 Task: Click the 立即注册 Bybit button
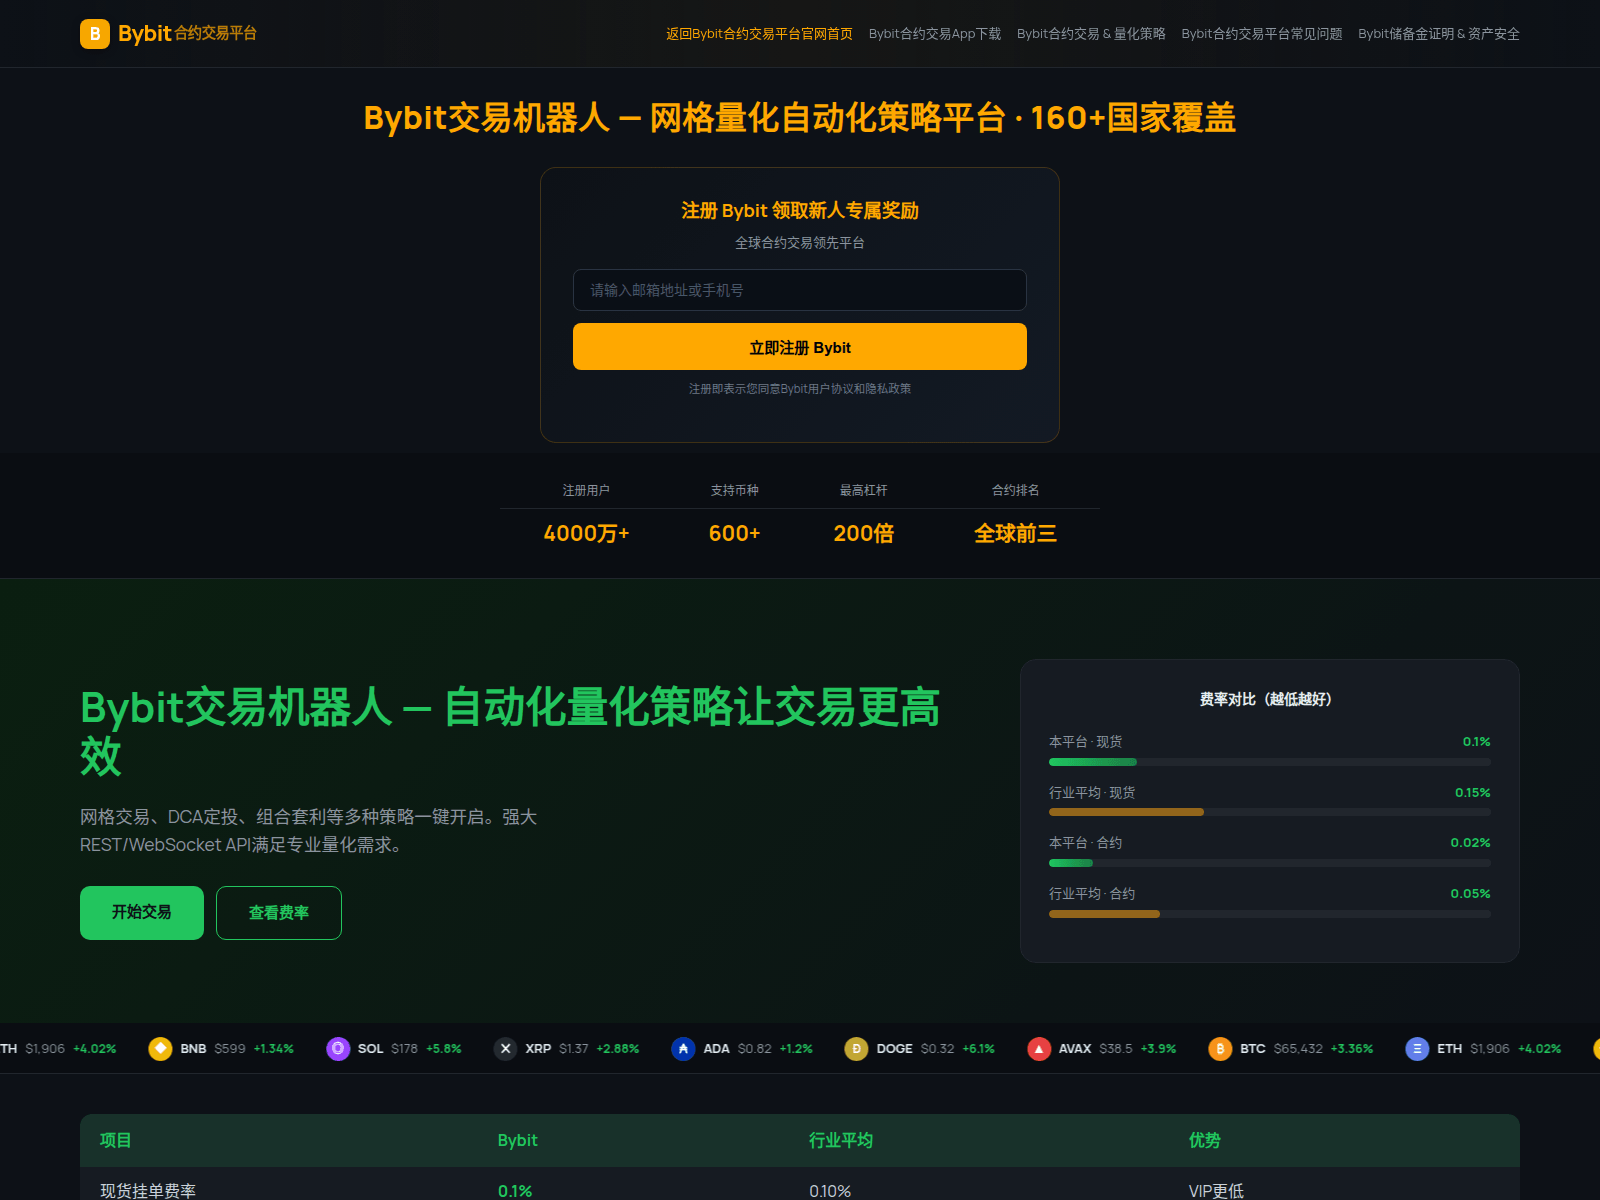coord(800,347)
